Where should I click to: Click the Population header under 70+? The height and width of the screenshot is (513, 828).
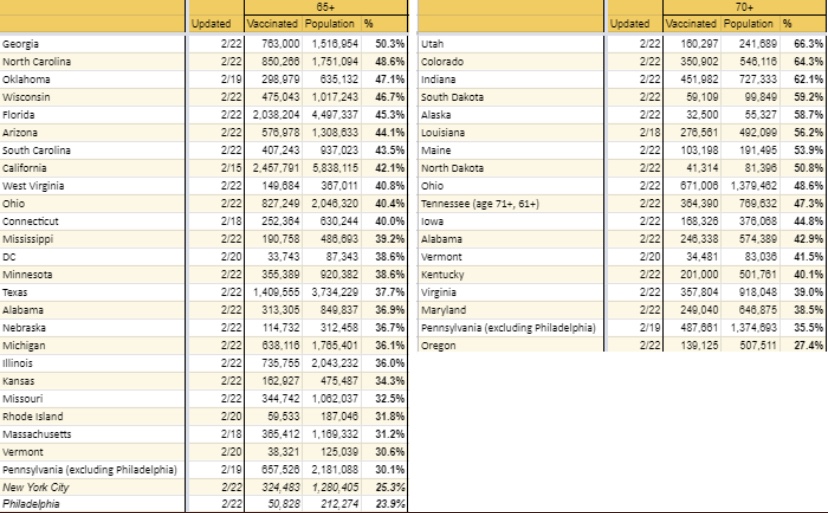(x=746, y=24)
